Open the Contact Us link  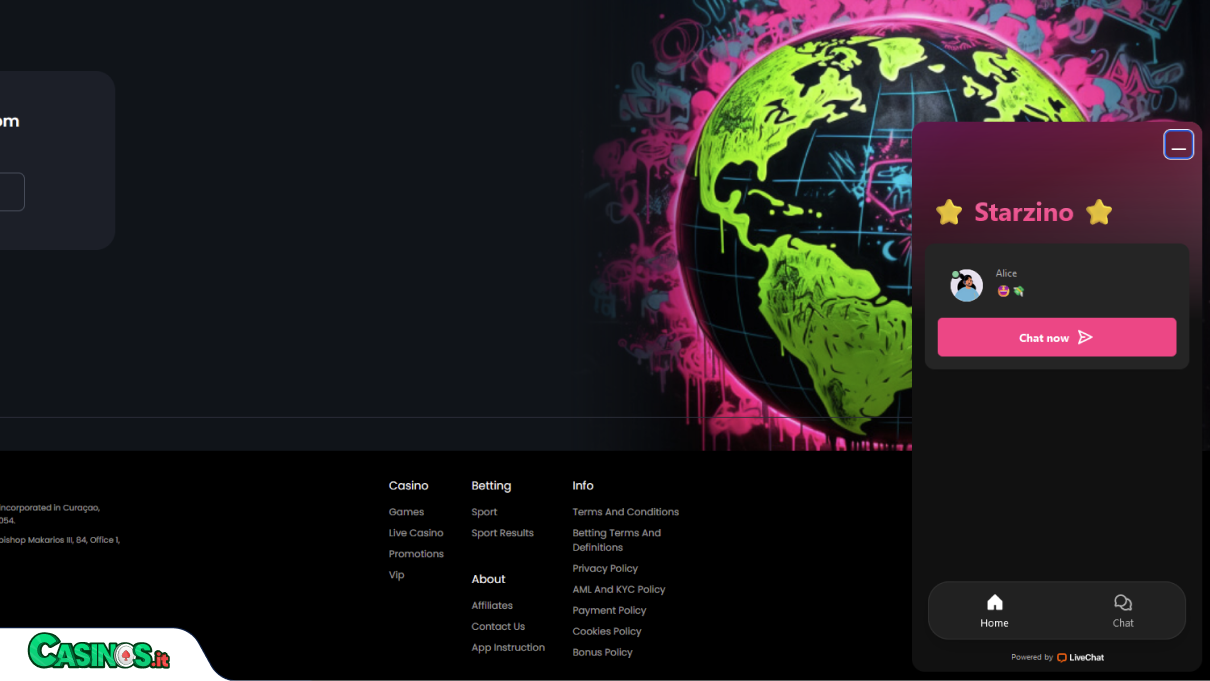[x=498, y=627]
